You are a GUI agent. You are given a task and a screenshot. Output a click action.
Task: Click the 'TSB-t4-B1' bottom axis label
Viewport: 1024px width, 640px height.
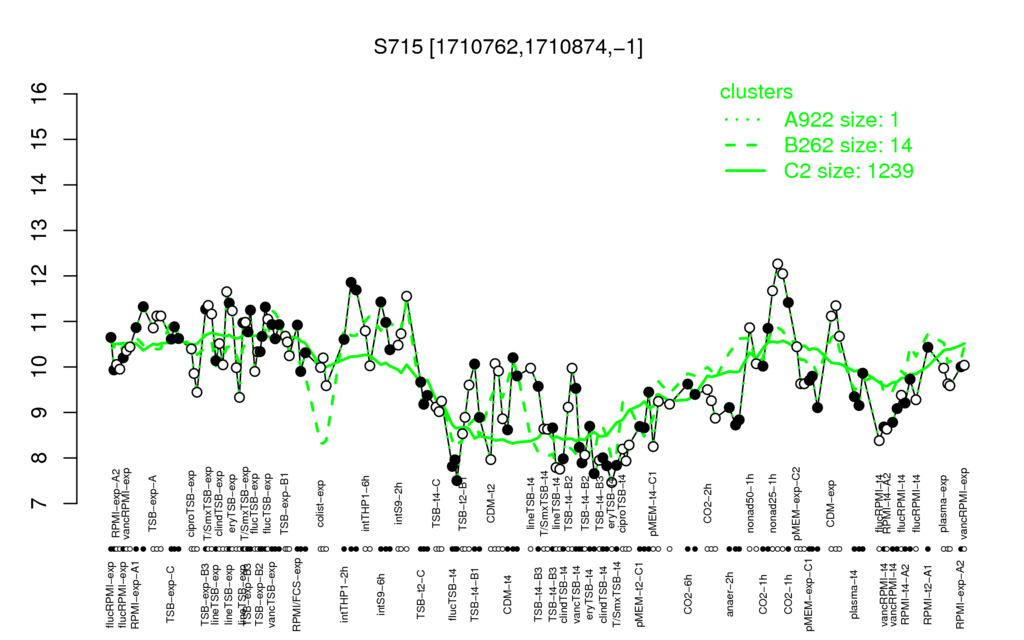coord(475,592)
